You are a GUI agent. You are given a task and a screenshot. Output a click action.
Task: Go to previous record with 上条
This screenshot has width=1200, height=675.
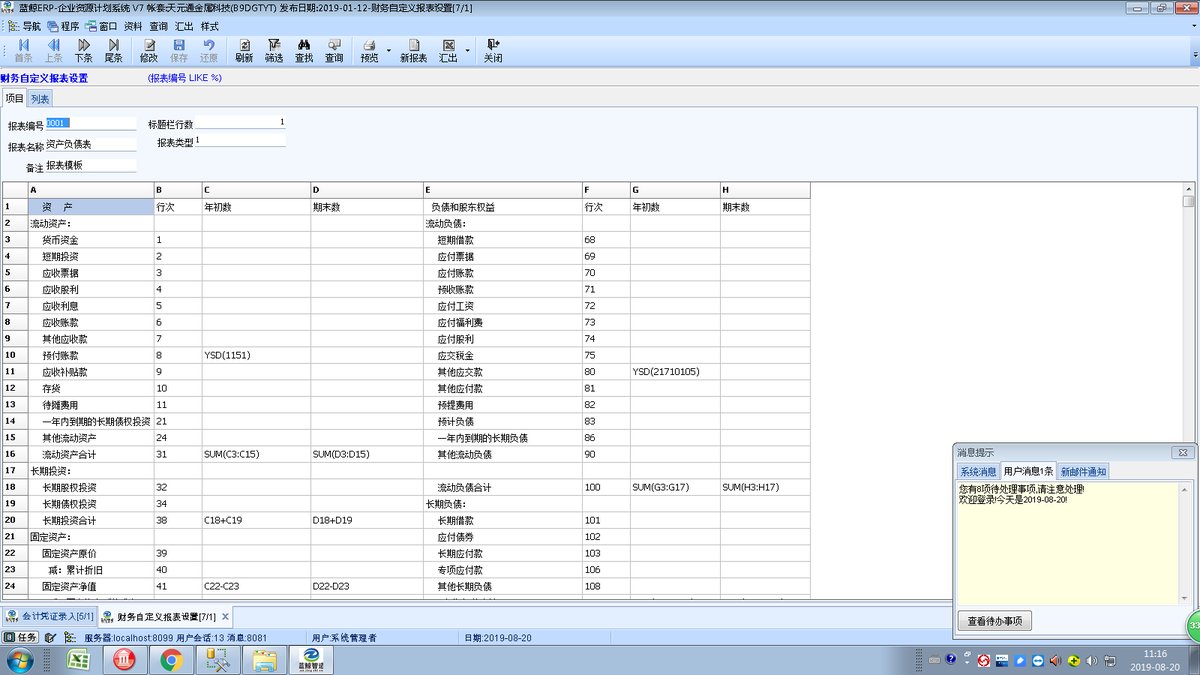54,51
